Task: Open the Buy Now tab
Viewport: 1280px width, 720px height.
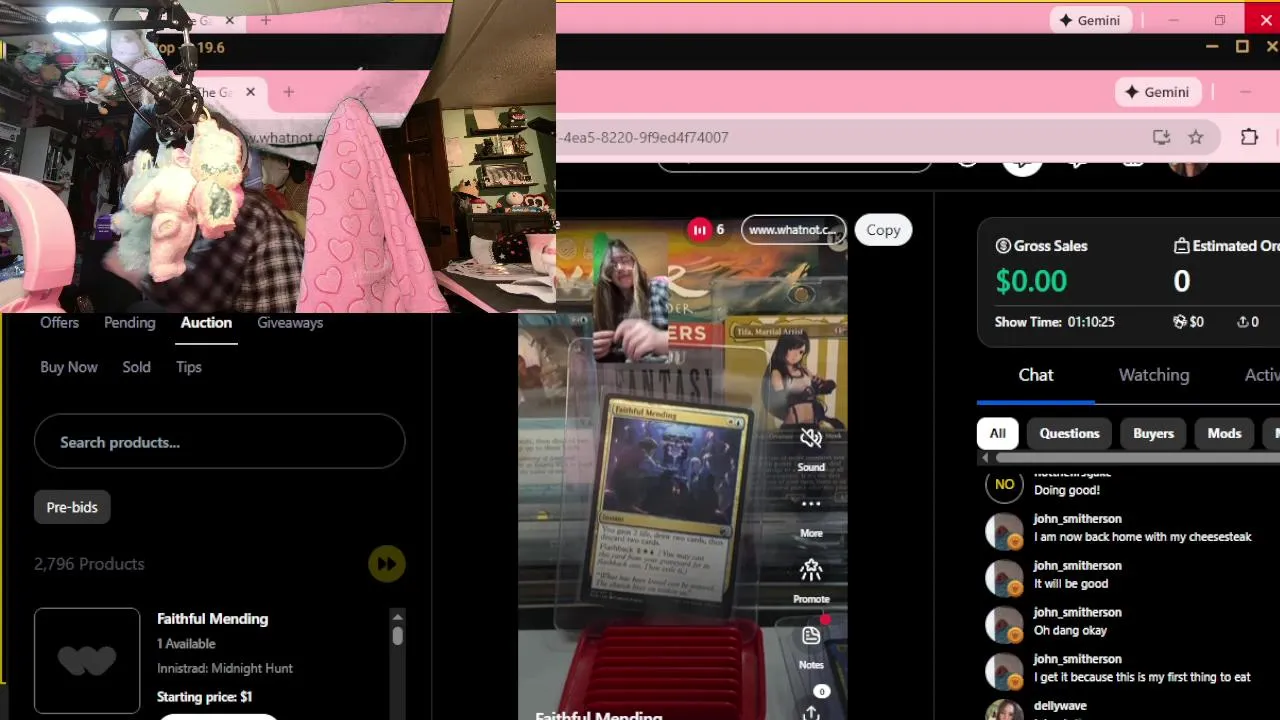Action: click(69, 367)
